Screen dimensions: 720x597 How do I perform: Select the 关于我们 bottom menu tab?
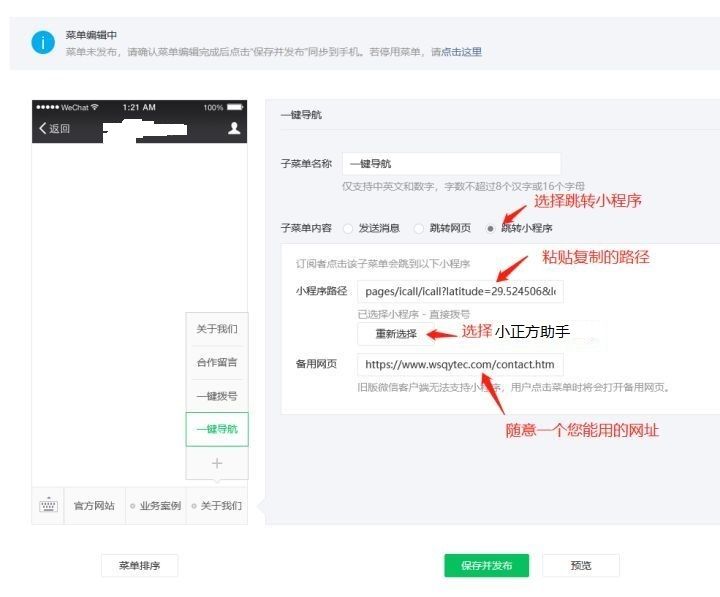pyautogui.click(x=217, y=506)
